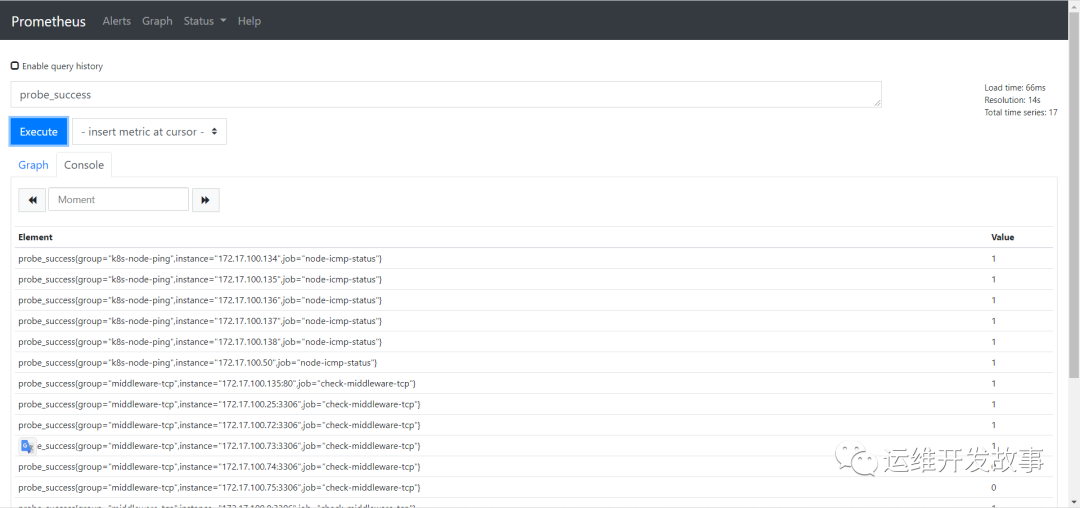Screen dimensions: 1080x508
Task: Switch to the Graph tab
Action: point(33,165)
